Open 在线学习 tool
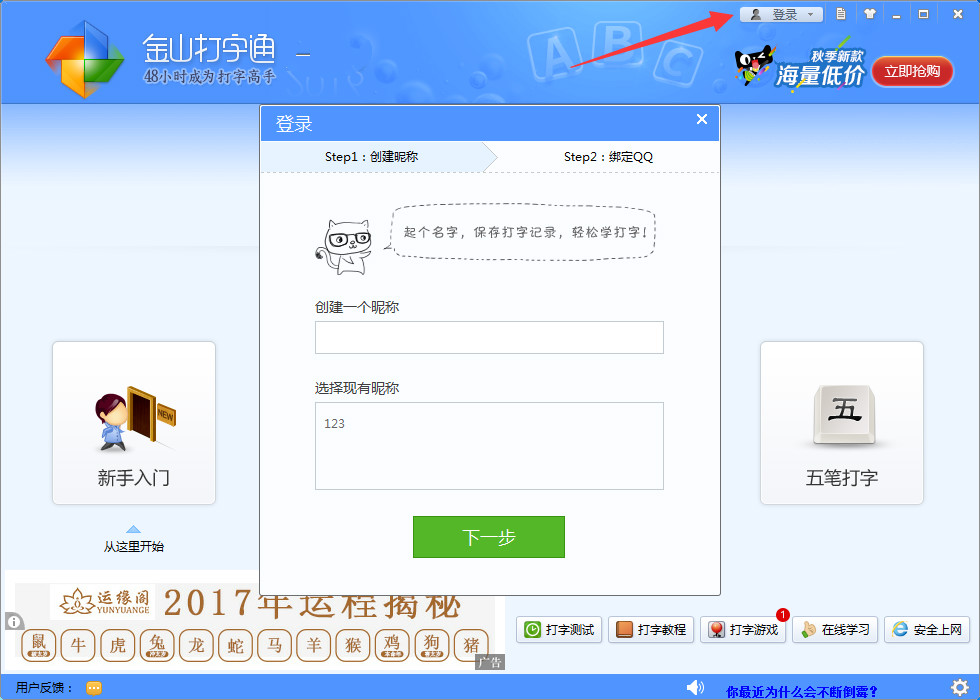This screenshot has width=980, height=700. pyautogui.click(x=835, y=629)
